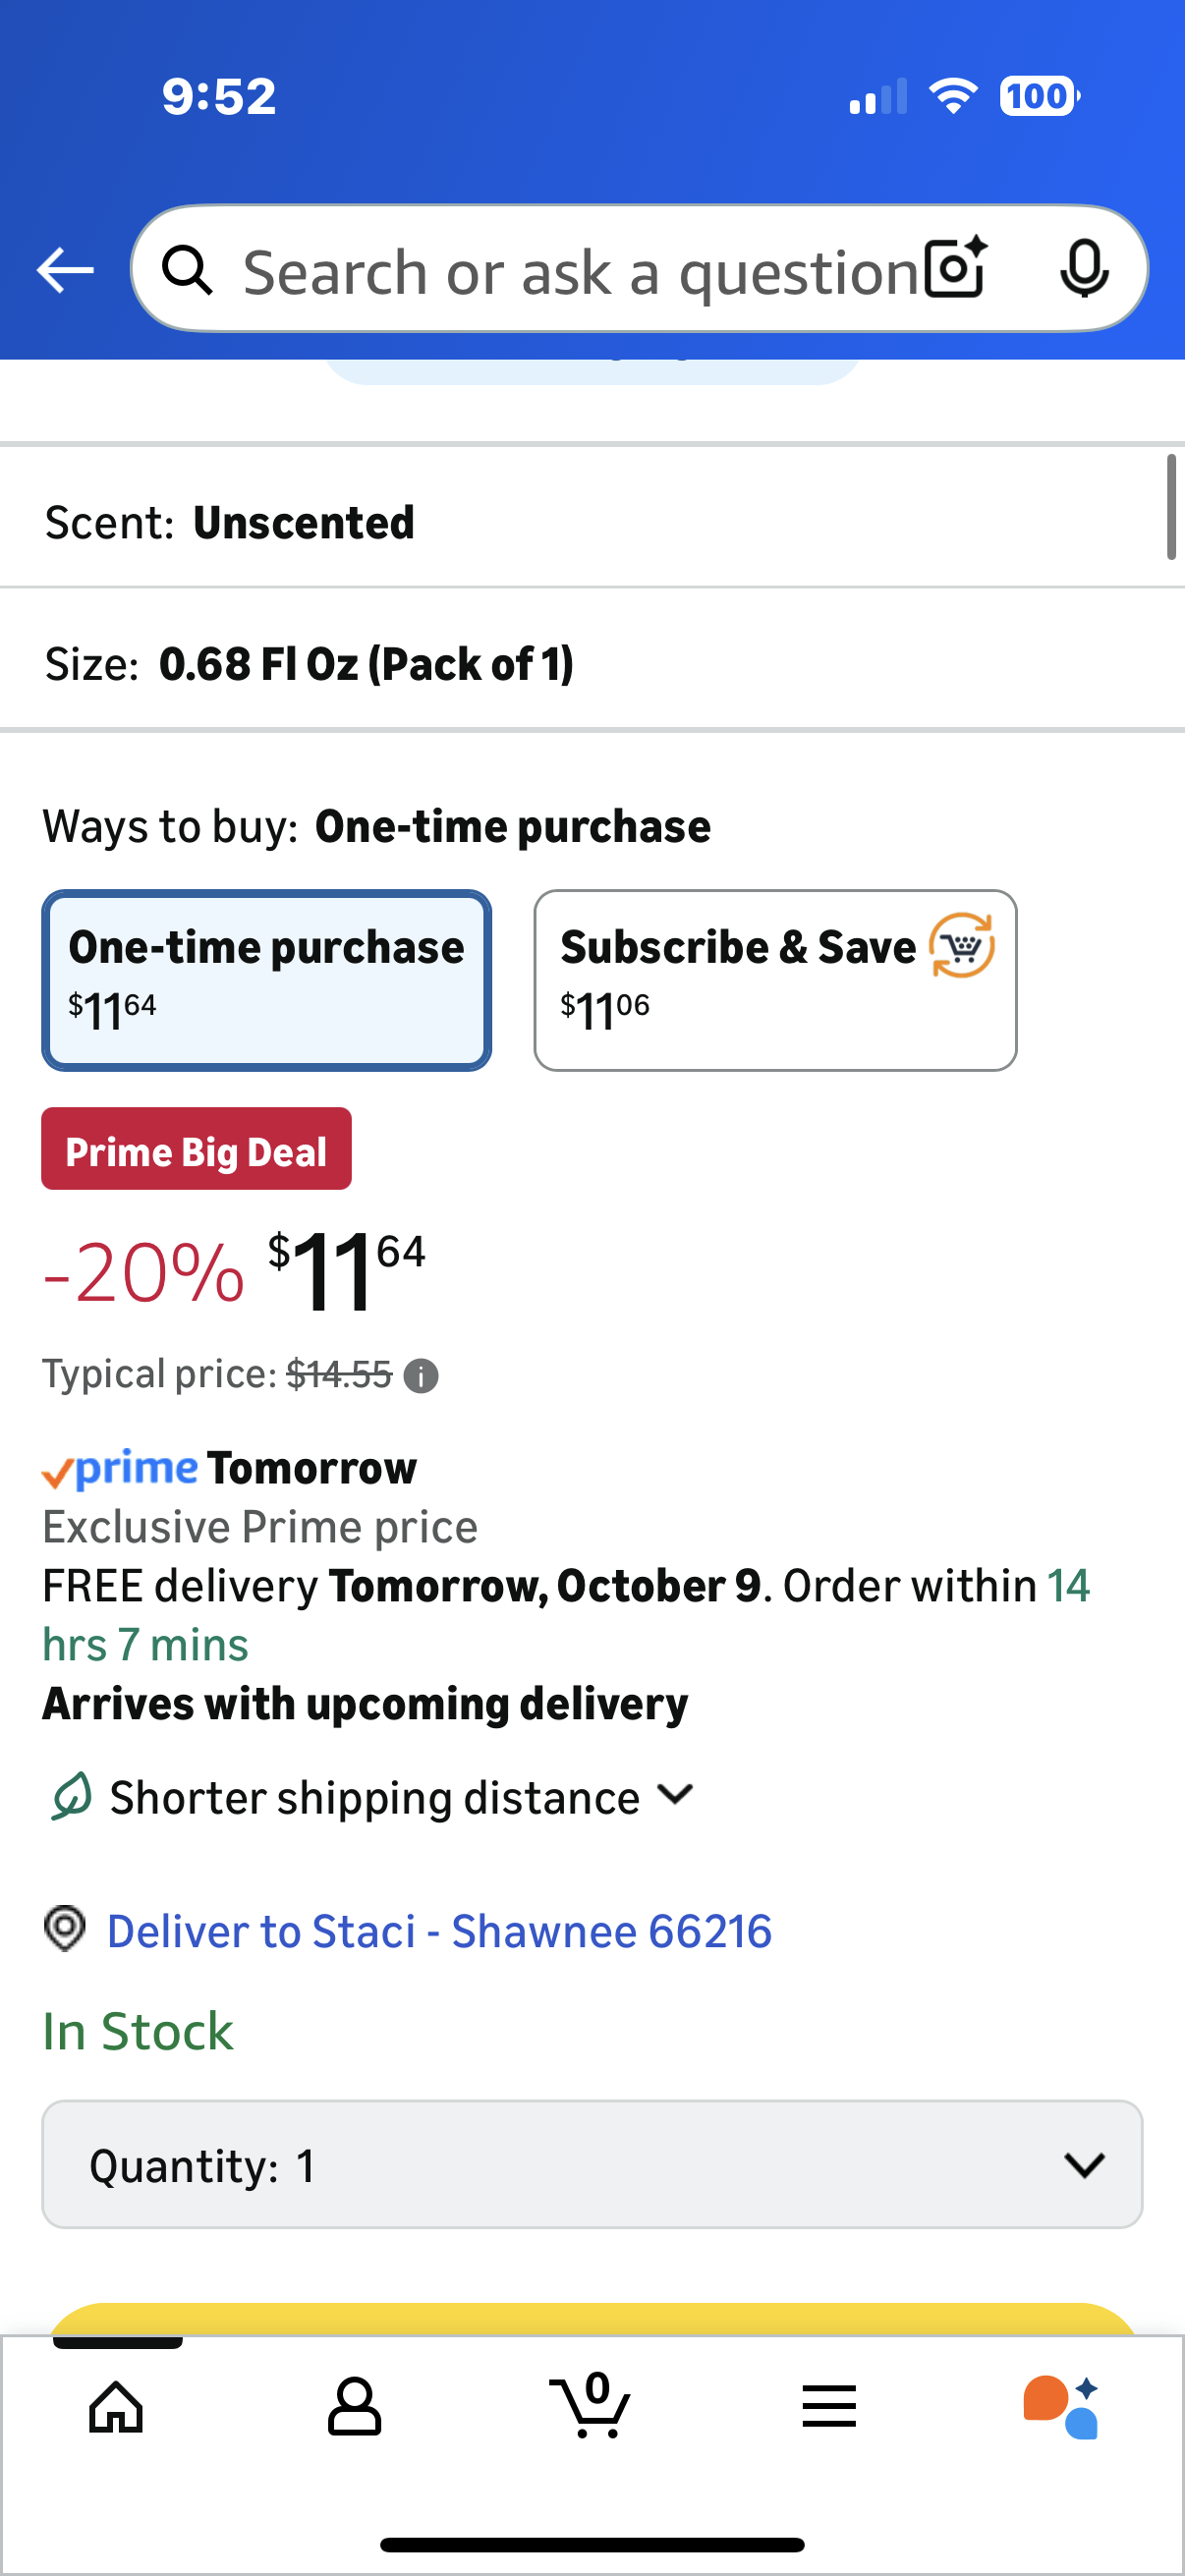Expand Shorter shipping distance details

[400, 1797]
